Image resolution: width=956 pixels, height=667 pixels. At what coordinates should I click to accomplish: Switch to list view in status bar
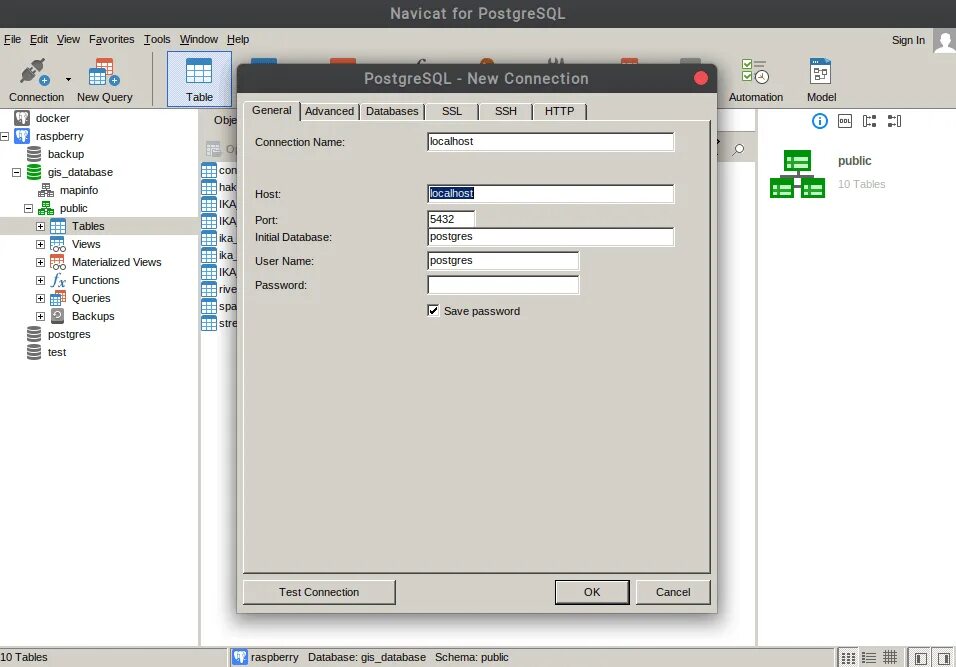point(848,658)
